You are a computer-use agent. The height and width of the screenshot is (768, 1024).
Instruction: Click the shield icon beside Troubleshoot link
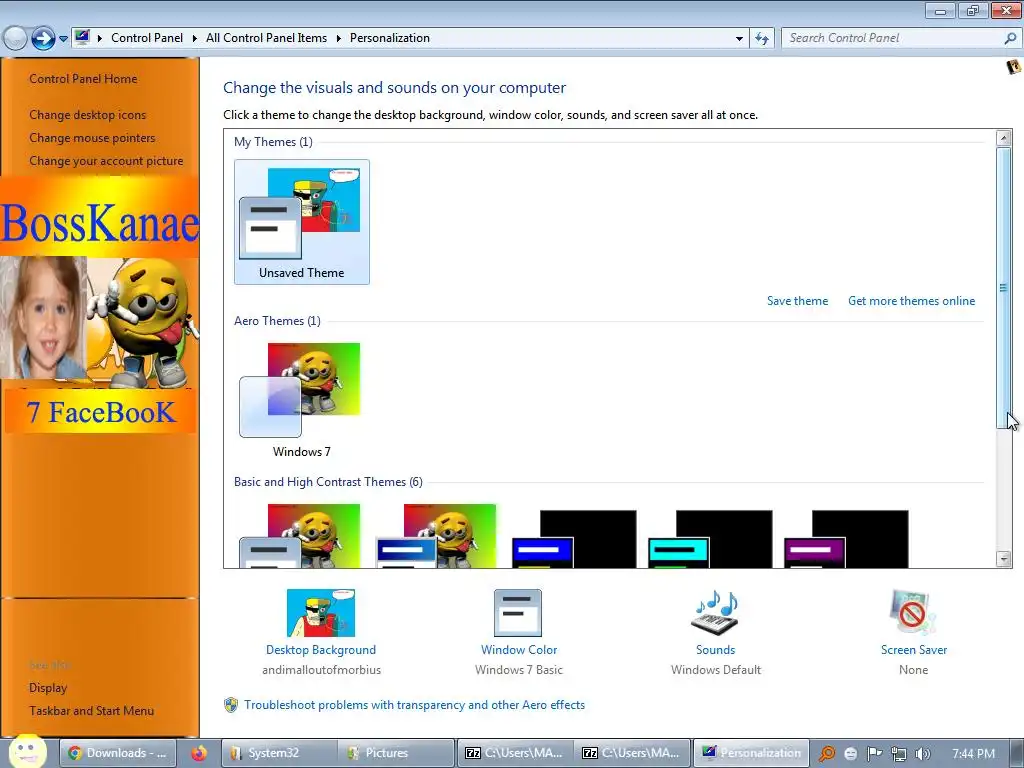point(231,705)
